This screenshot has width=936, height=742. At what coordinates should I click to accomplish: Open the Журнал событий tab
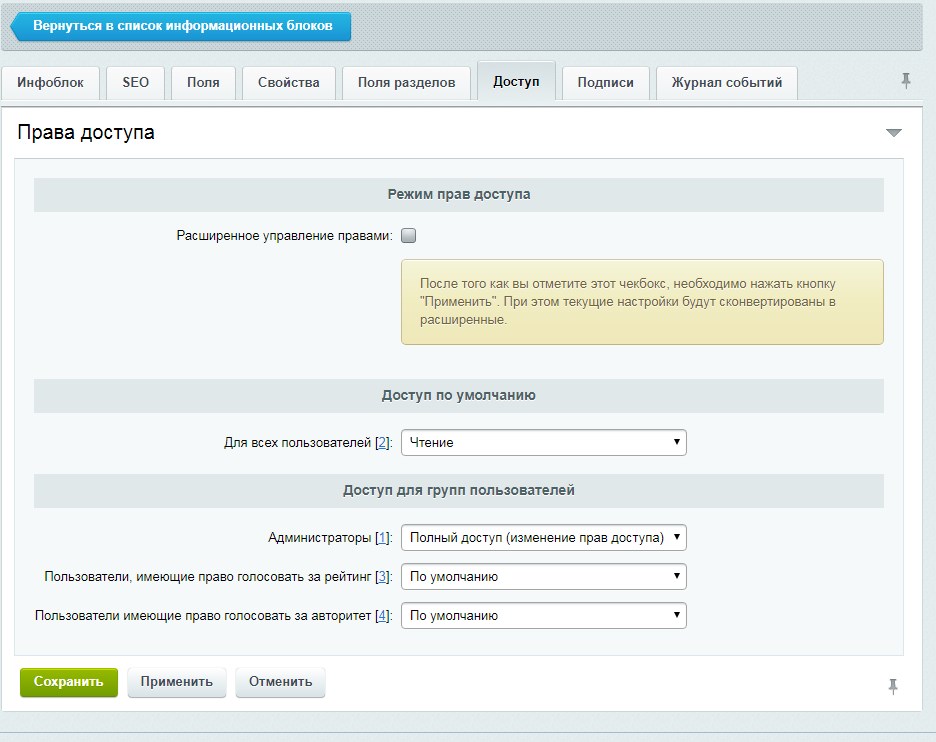[x=726, y=83]
